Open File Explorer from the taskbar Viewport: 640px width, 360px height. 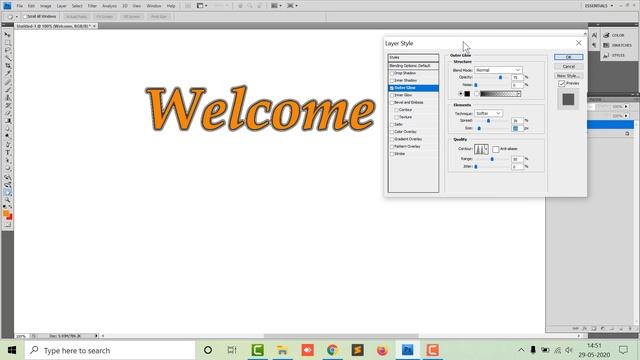pos(282,350)
